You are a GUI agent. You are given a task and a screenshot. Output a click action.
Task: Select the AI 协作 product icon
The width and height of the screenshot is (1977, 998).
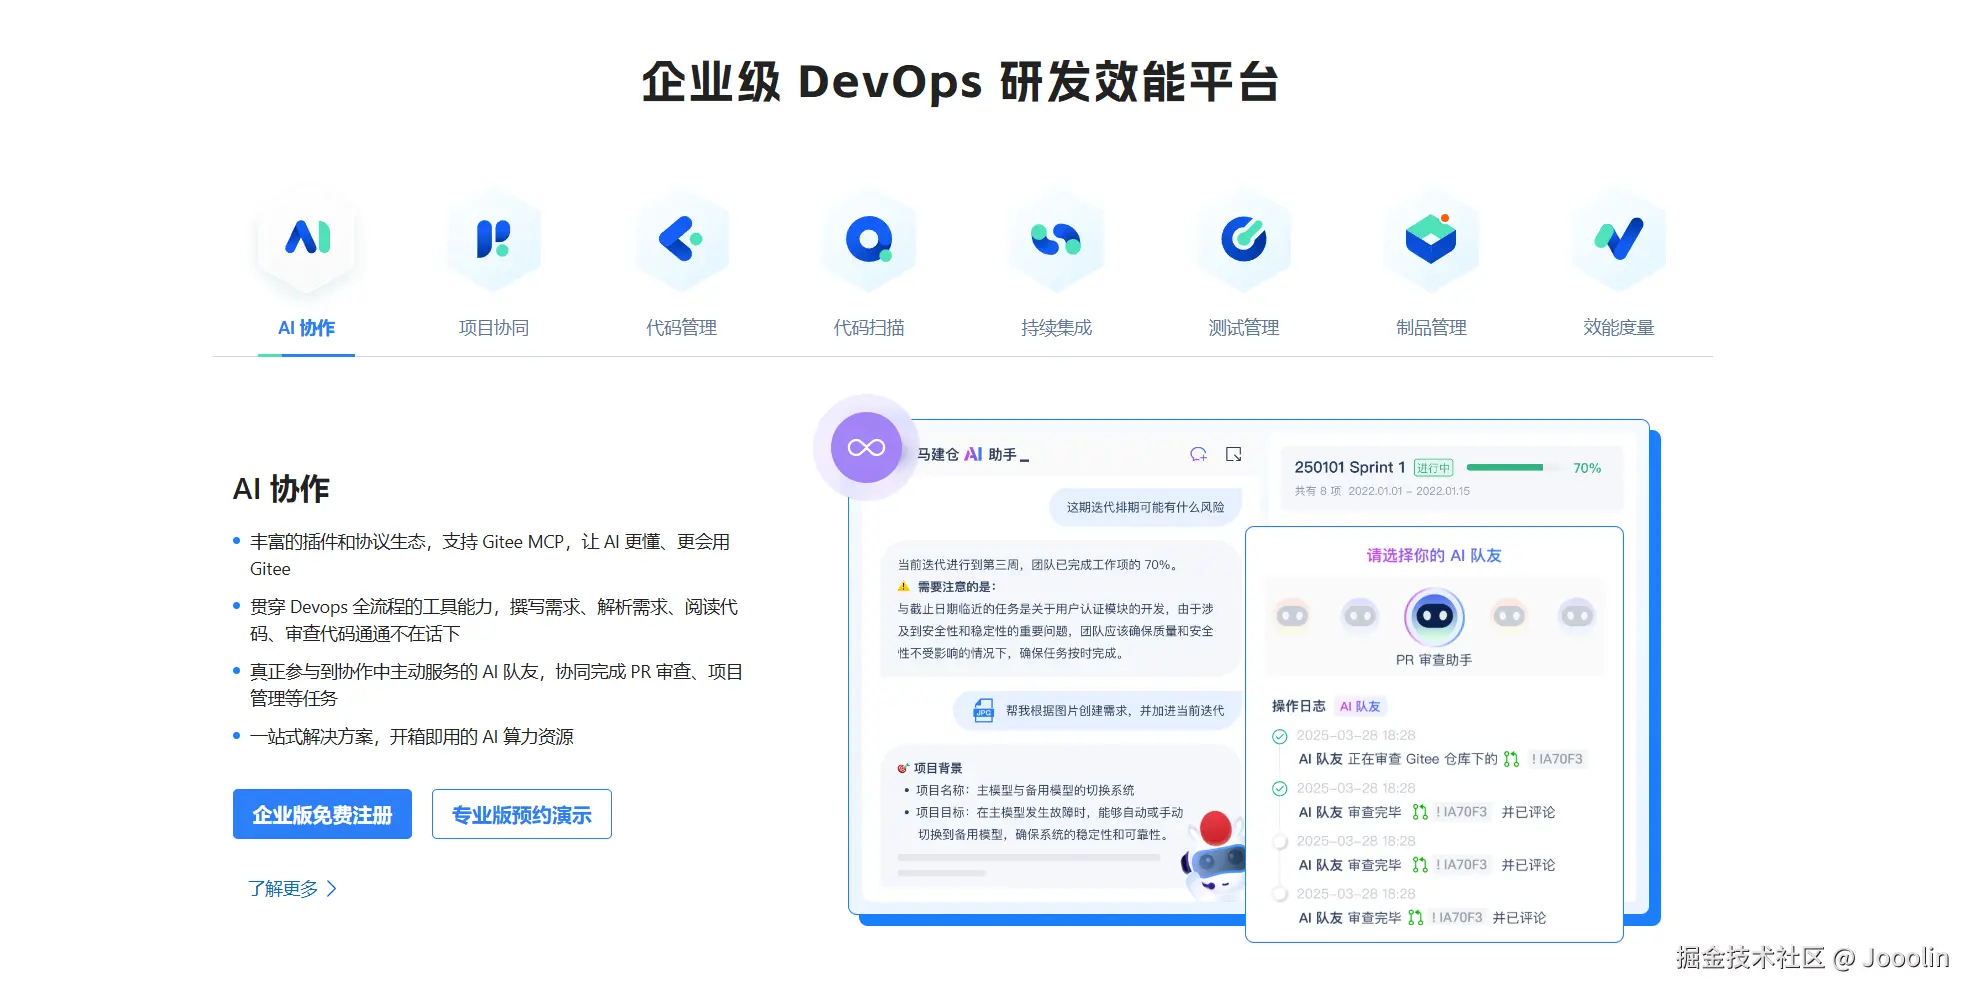pos(307,239)
